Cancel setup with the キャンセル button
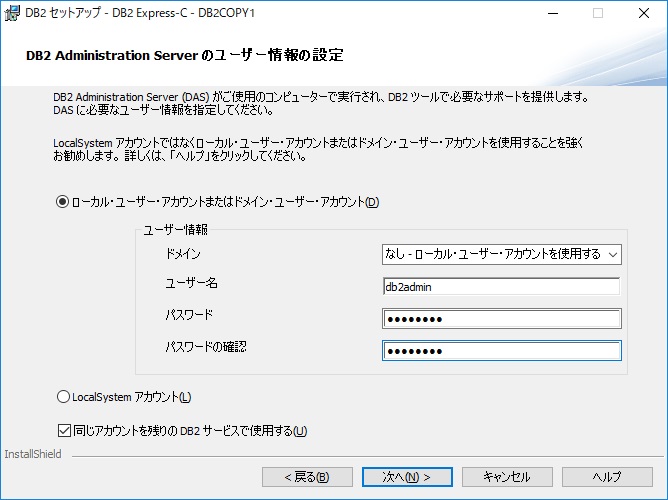This screenshot has height=500, width=668. [x=507, y=477]
